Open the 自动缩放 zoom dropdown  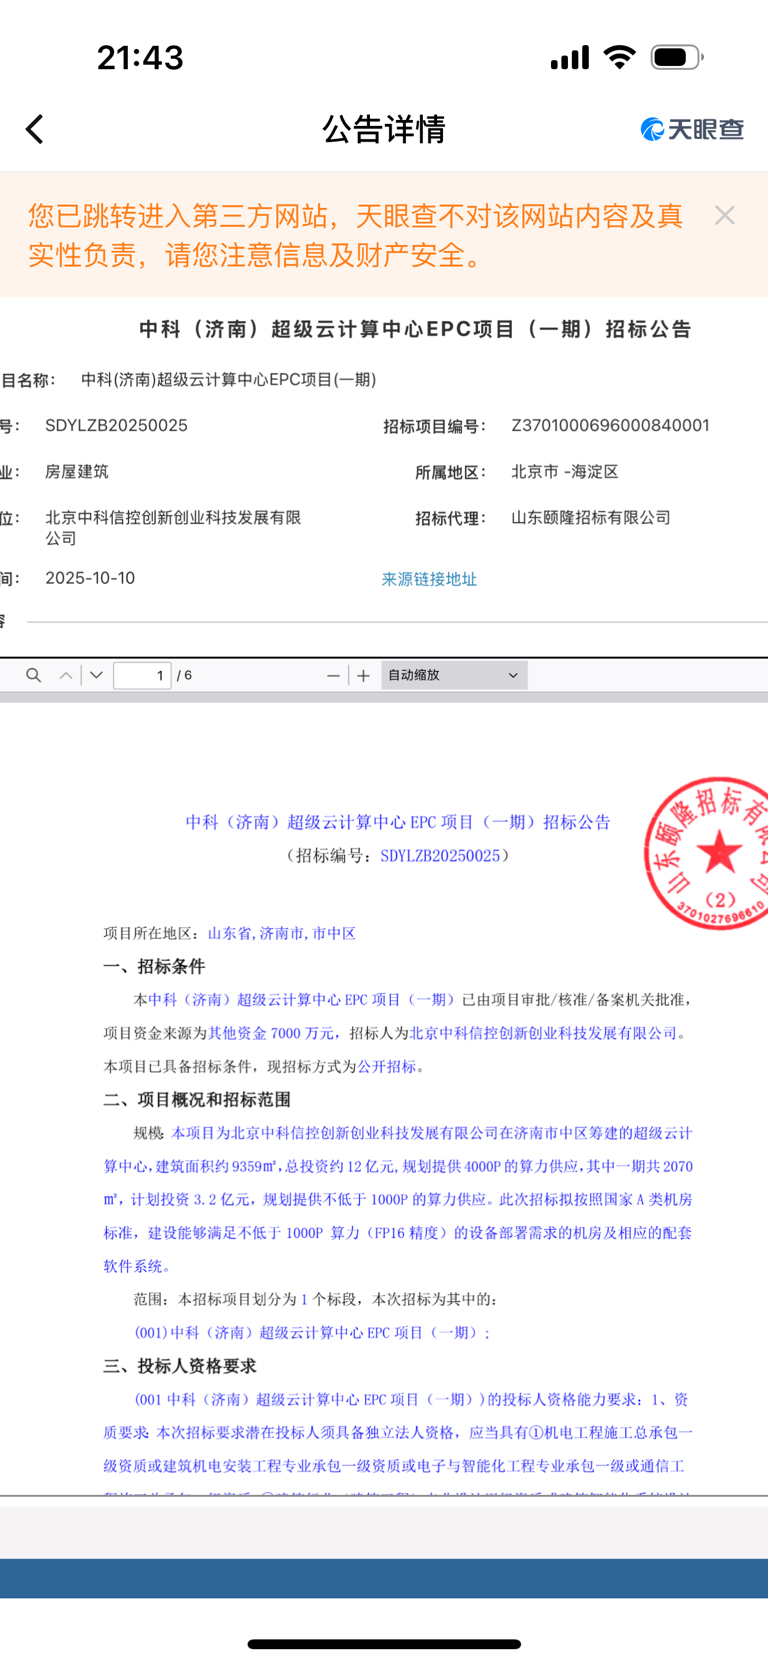[454, 676]
